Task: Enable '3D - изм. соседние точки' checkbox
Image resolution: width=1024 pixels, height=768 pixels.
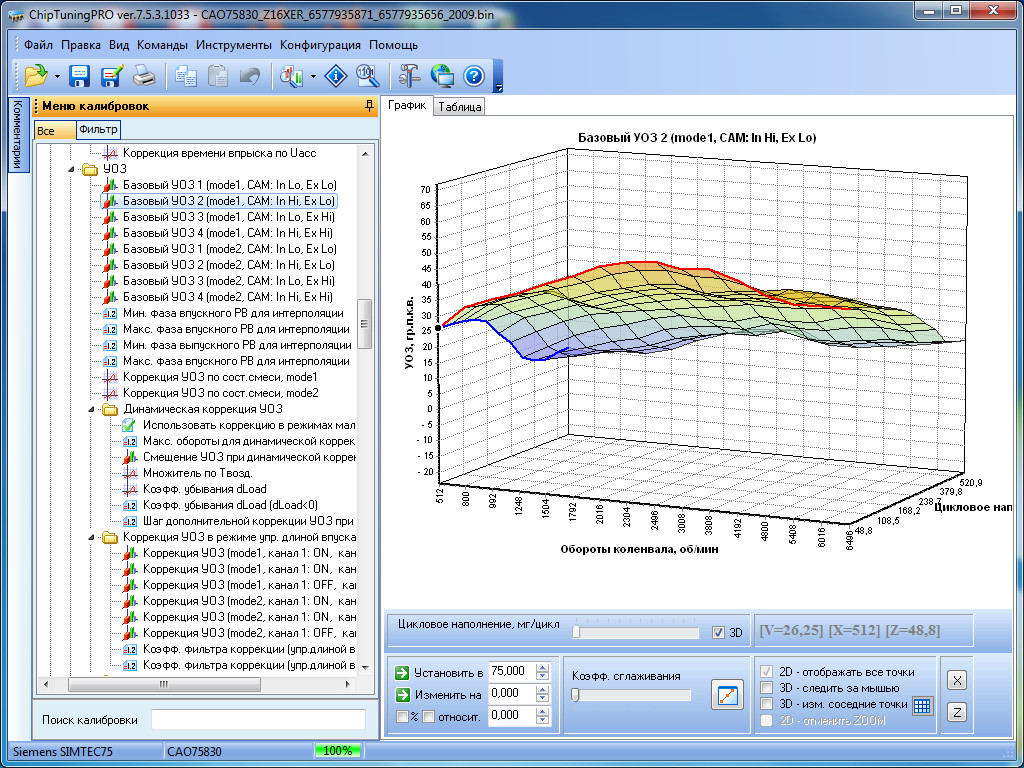Action: point(767,704)
